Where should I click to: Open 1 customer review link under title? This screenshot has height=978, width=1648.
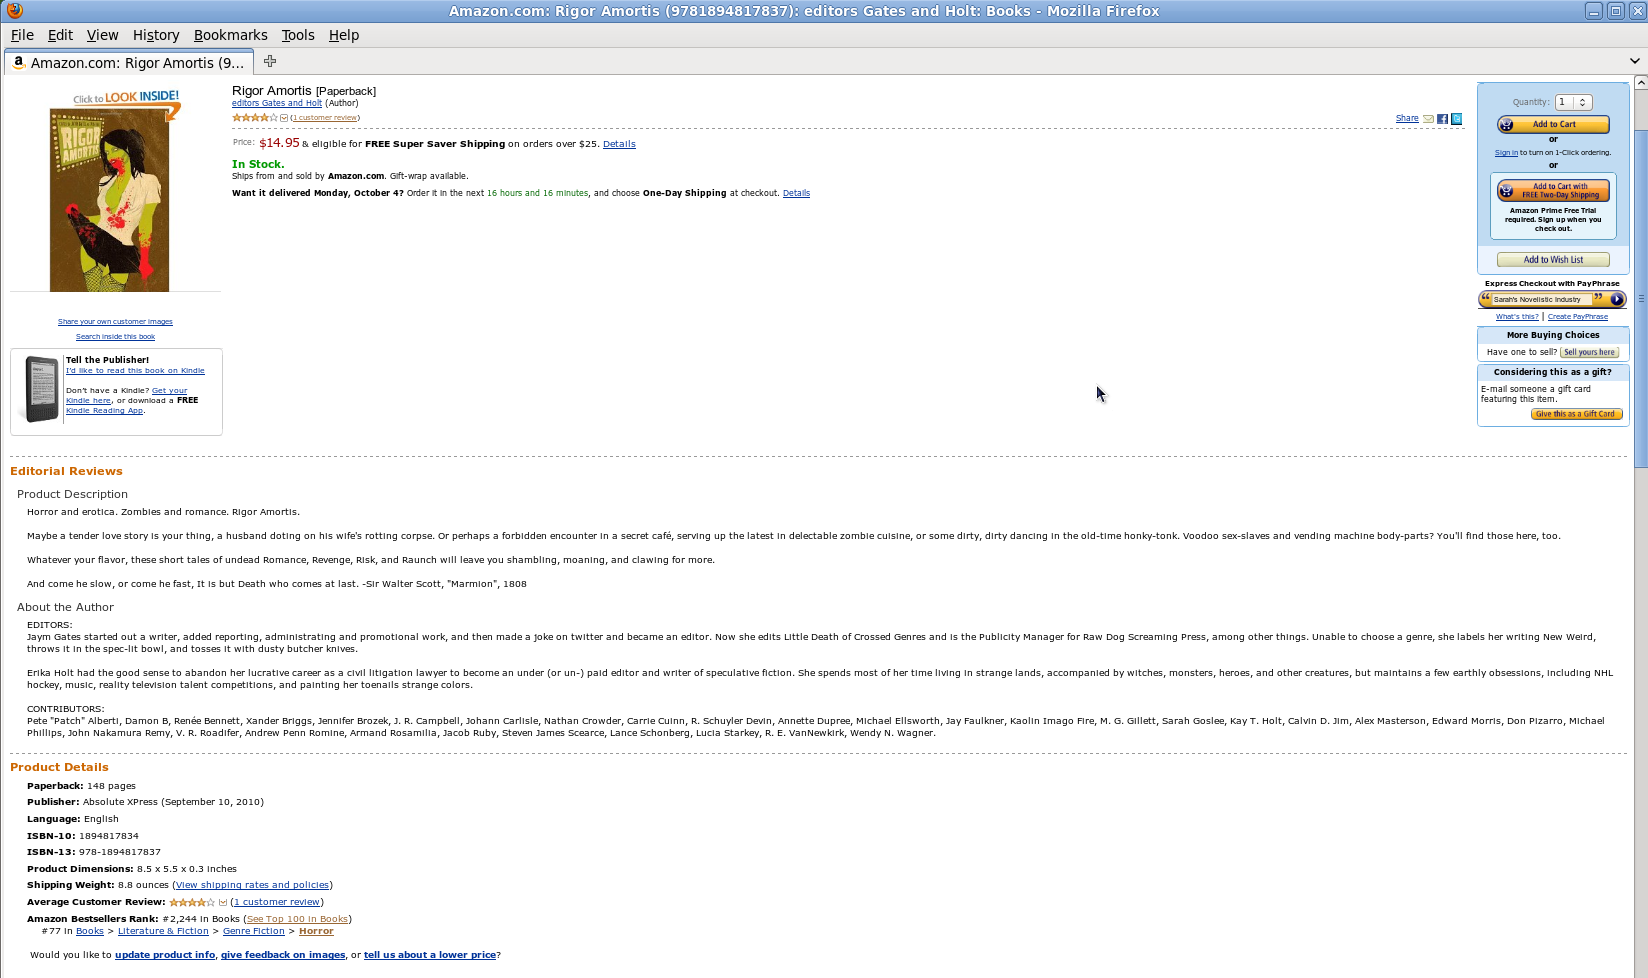point(325,118)
